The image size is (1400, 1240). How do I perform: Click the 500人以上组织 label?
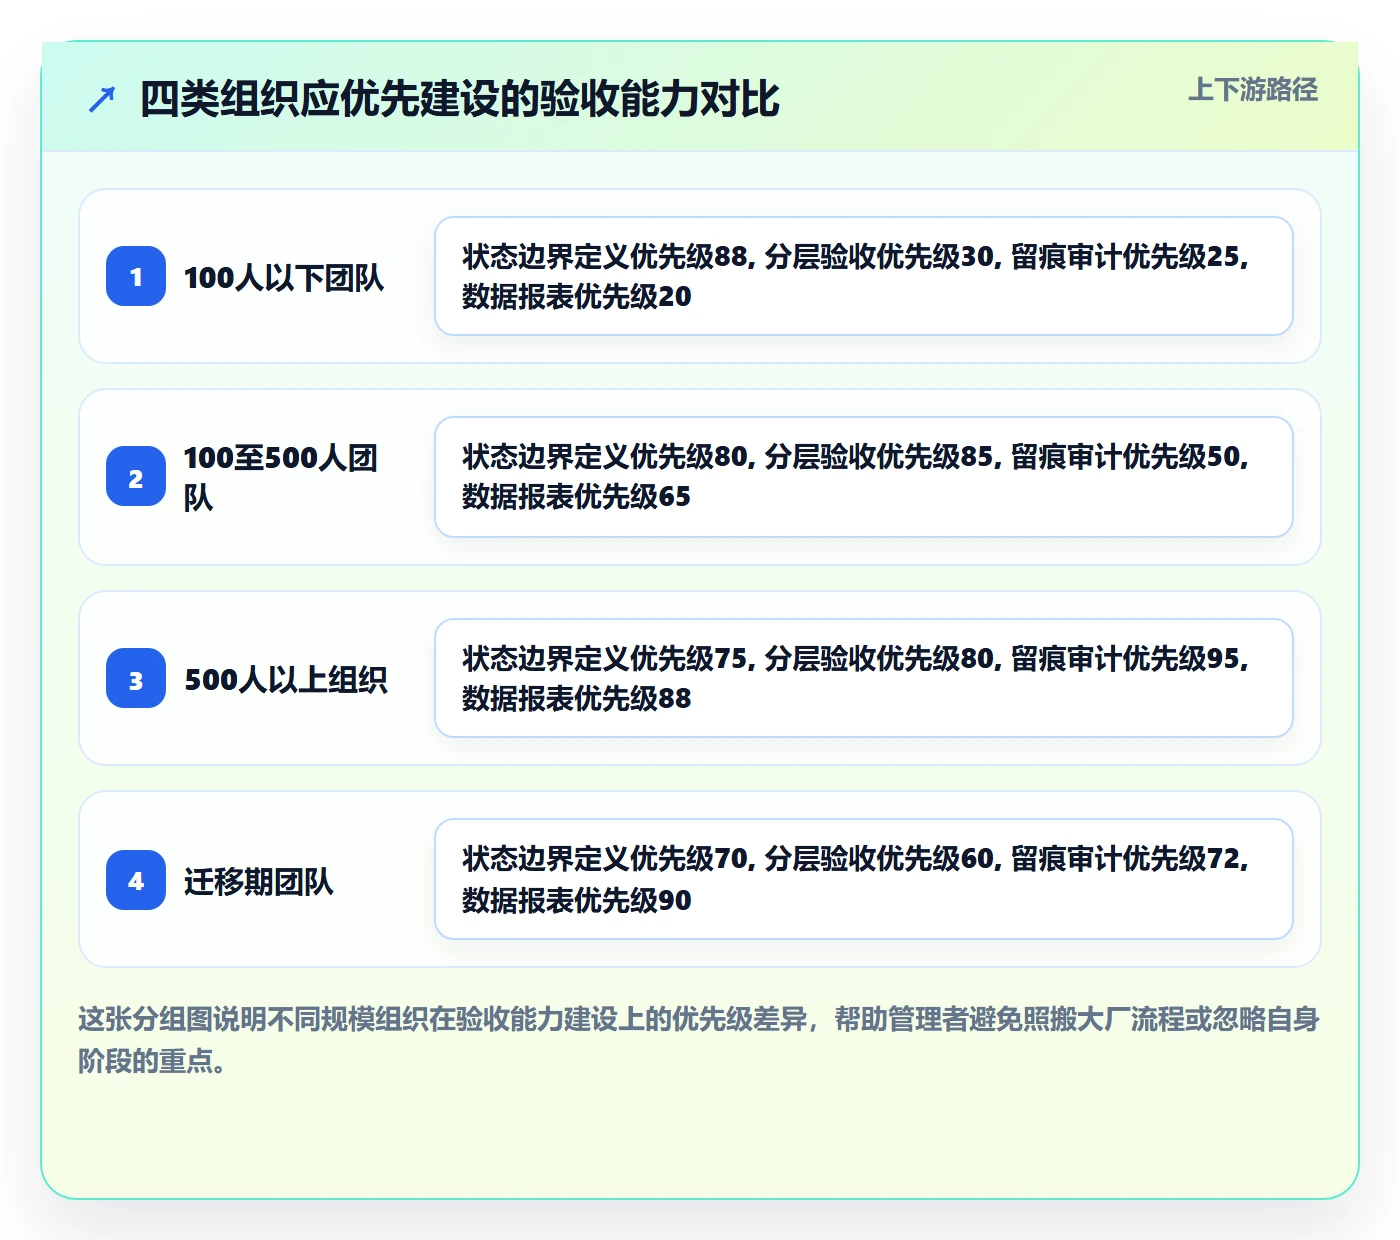click(286, 679)
